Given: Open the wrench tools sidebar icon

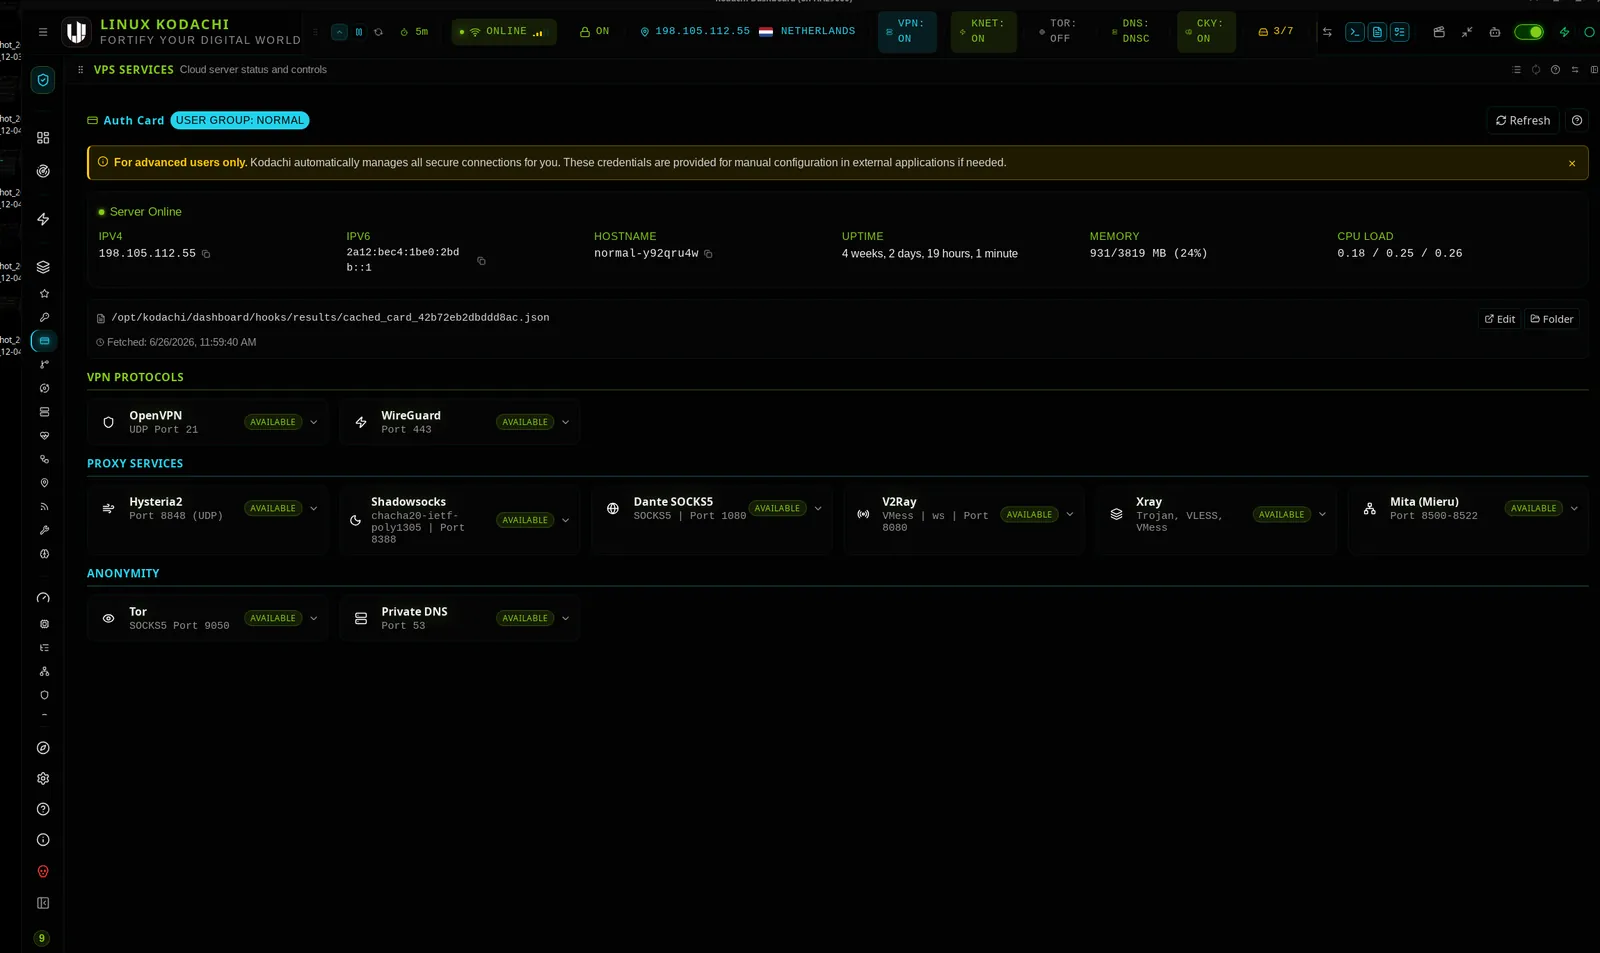Looking at the screenshot, I should tap(44, 531).
